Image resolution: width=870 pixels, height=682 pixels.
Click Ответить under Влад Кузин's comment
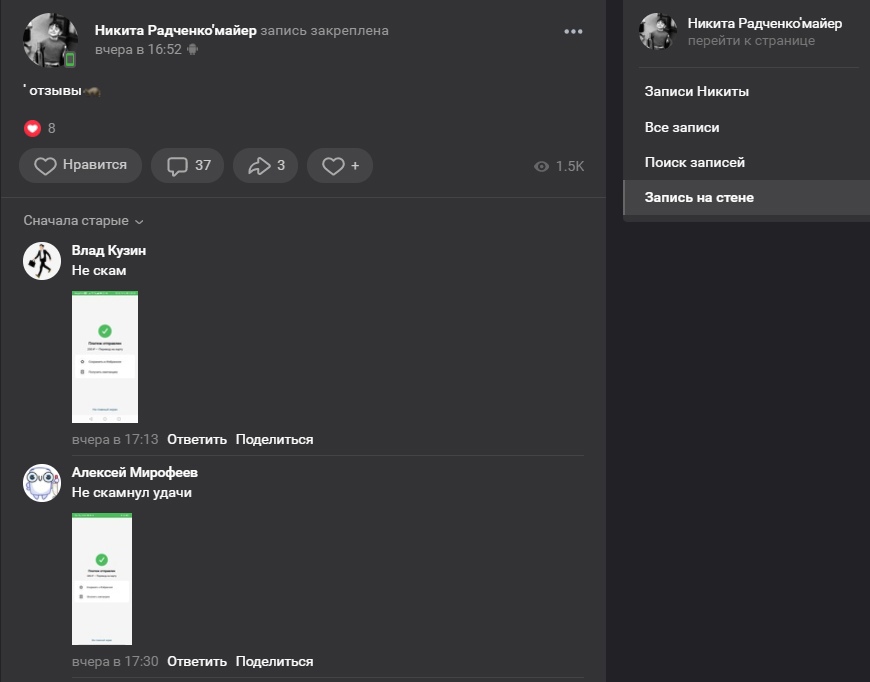tap(197, 439)
